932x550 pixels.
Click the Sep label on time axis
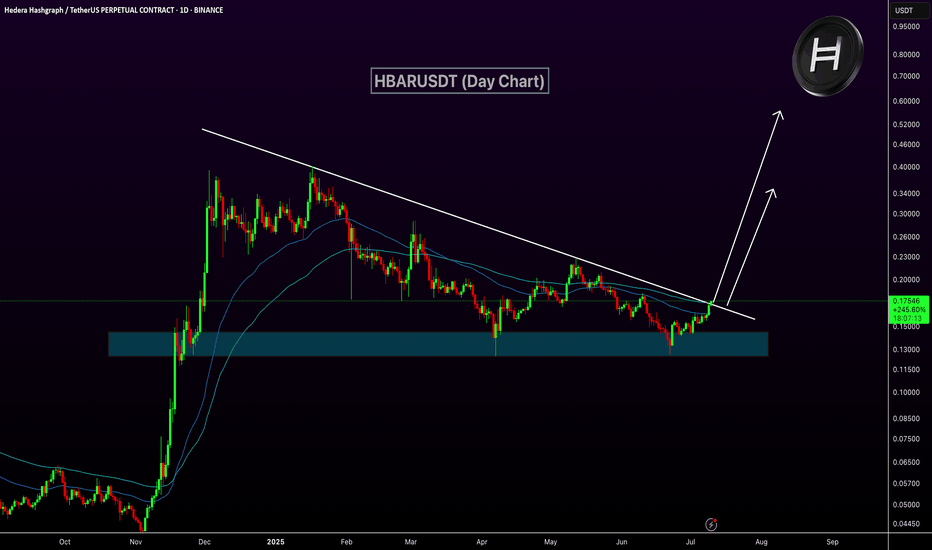[833, 542]
